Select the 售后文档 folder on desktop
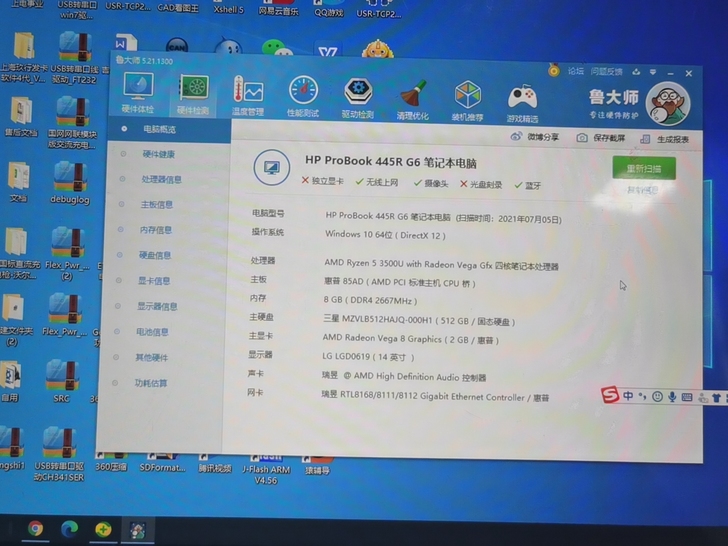The width and height of the screenshot is (728, 546). pyautogui.click(x=20, y=117)
